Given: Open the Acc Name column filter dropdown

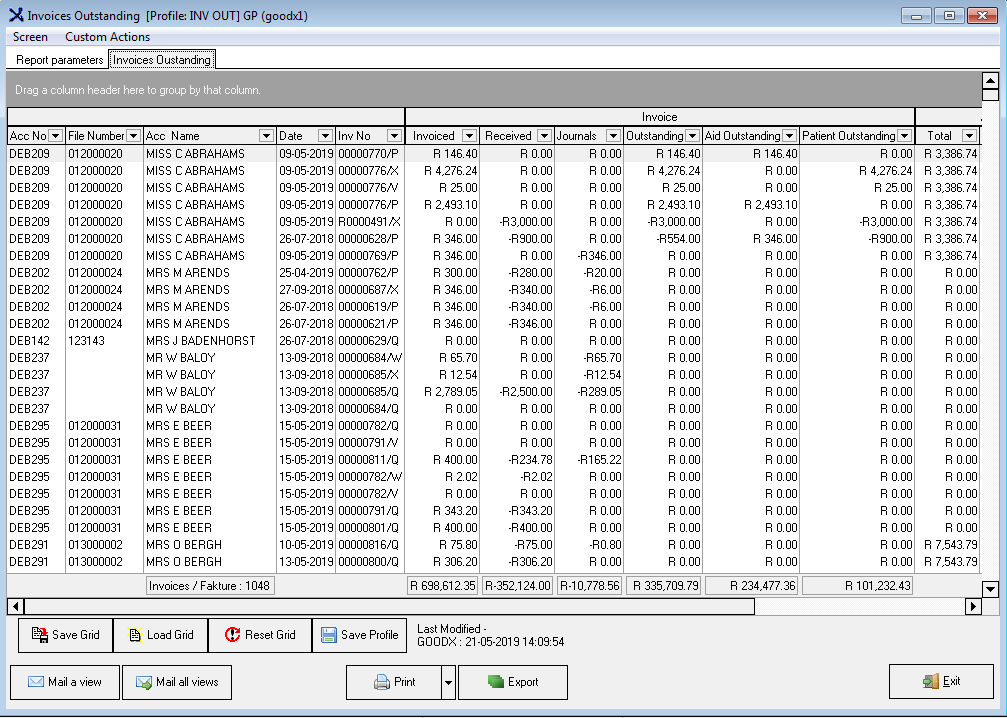Looking at the screenshot, I should pos(265,136).
